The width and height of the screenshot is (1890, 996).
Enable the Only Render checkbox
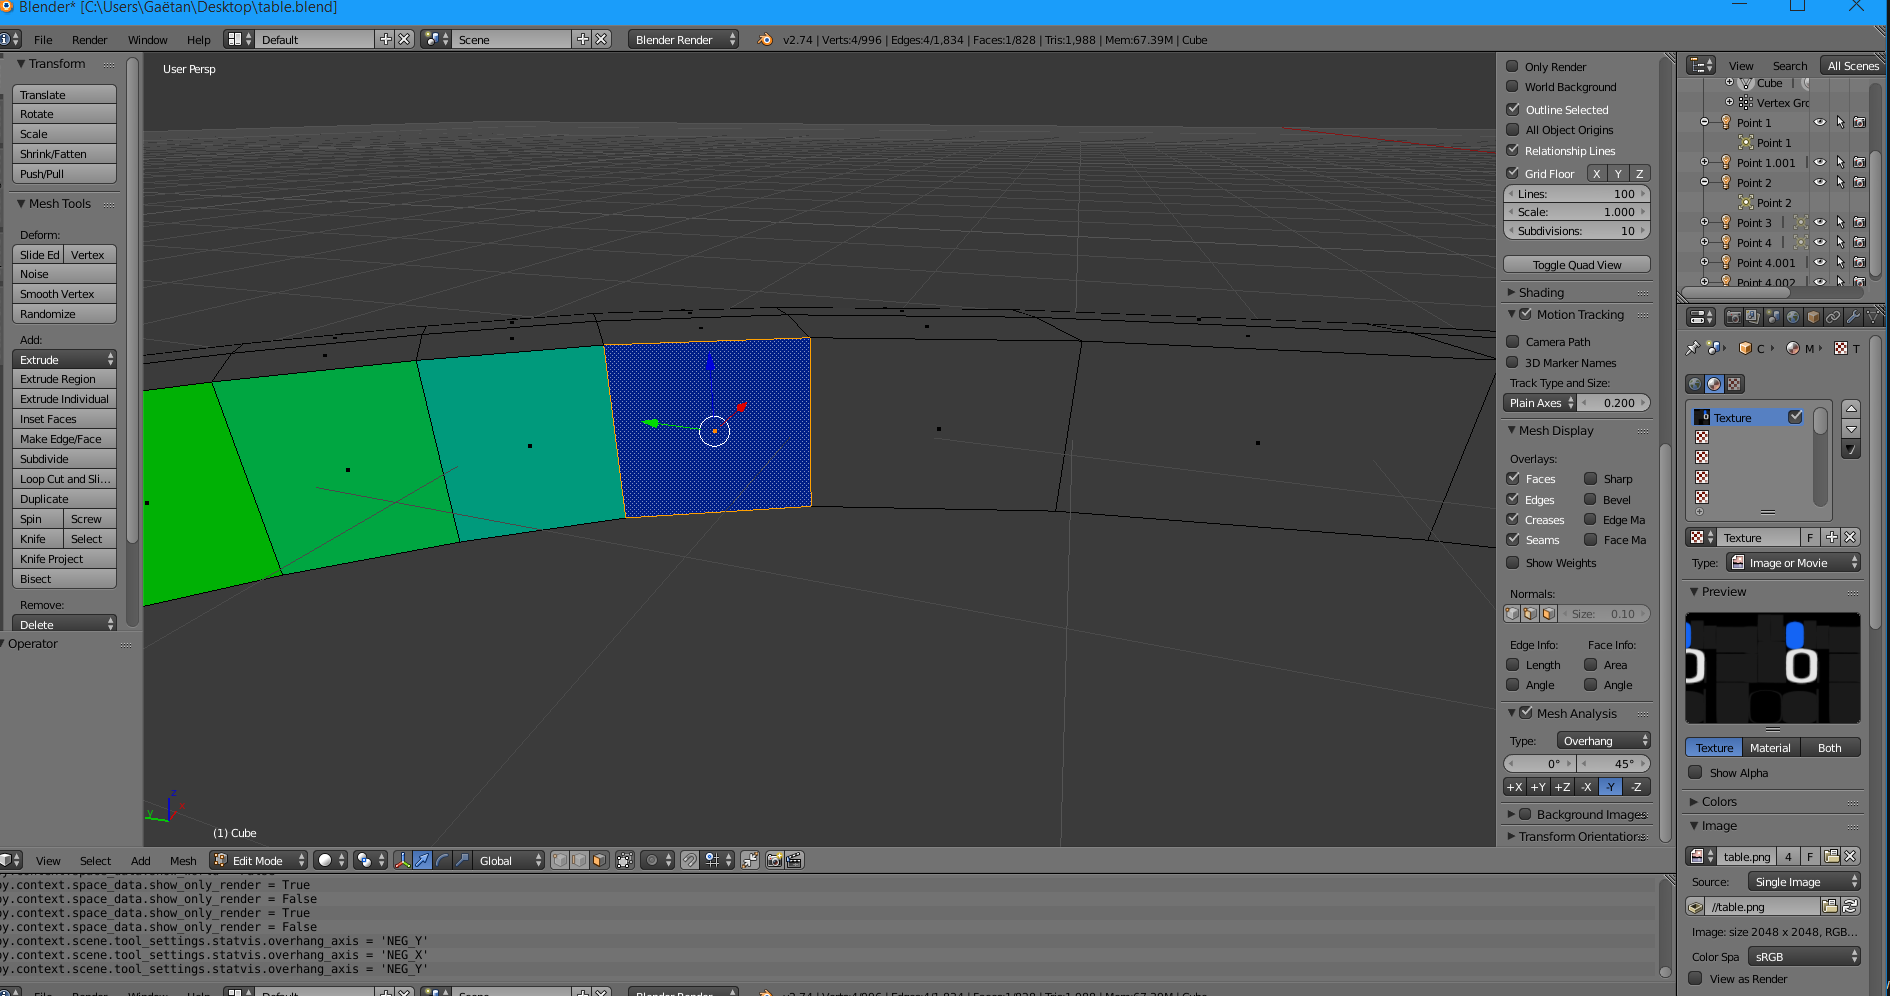[1513, 67]
